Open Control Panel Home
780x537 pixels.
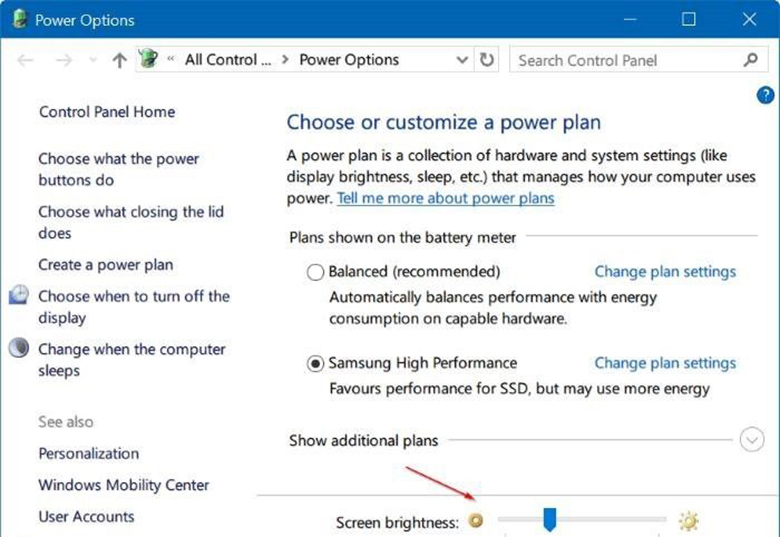[x=107, y=112]
